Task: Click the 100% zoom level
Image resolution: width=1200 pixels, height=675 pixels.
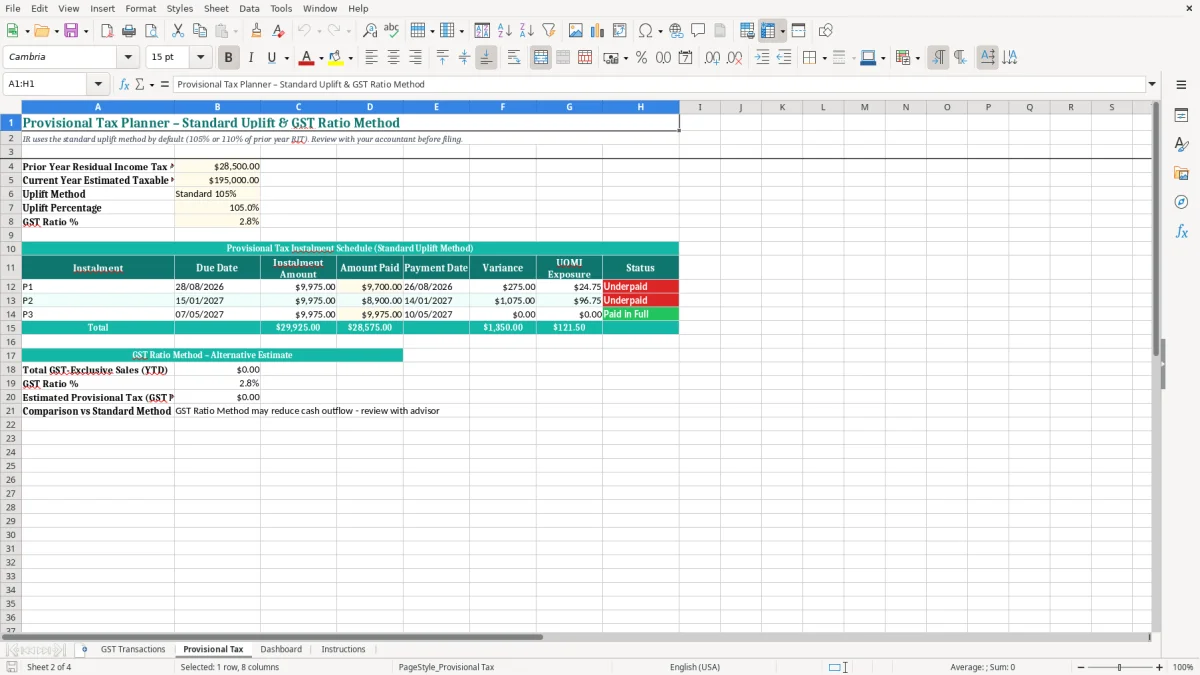Action: pyautogui.click(x=1183, y=667)
